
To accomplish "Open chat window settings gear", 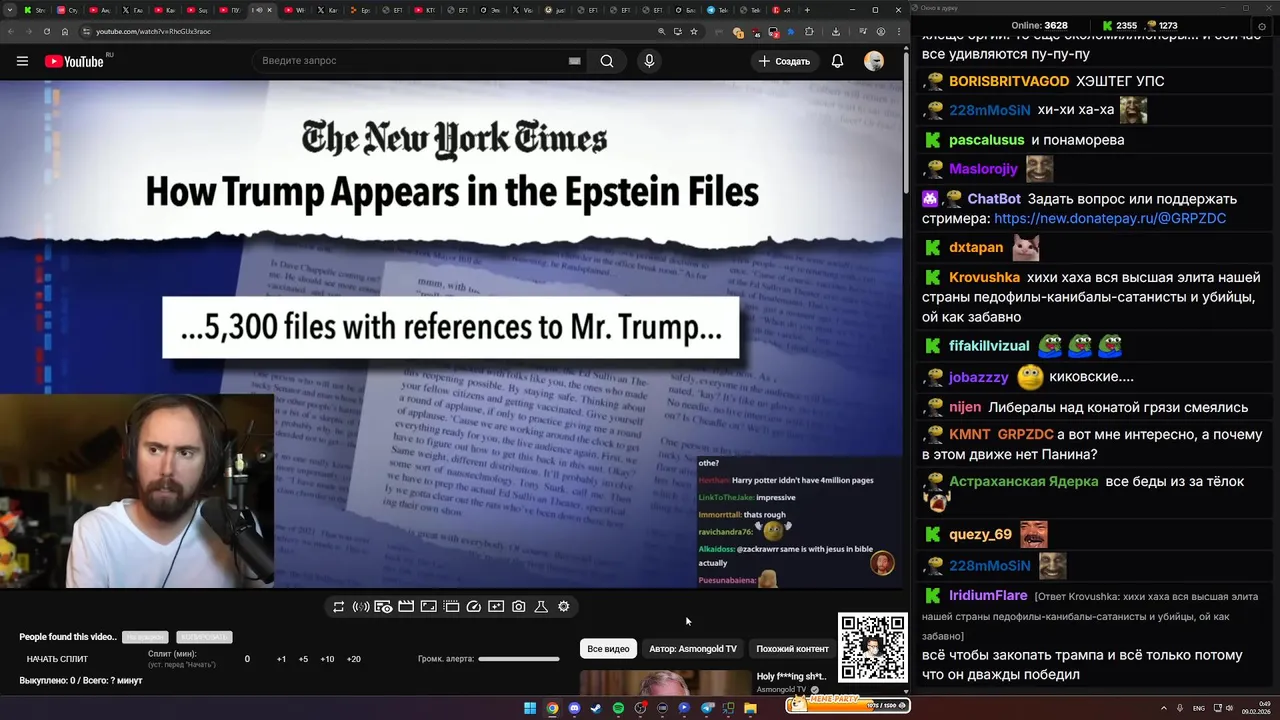I will (1262, 25).
